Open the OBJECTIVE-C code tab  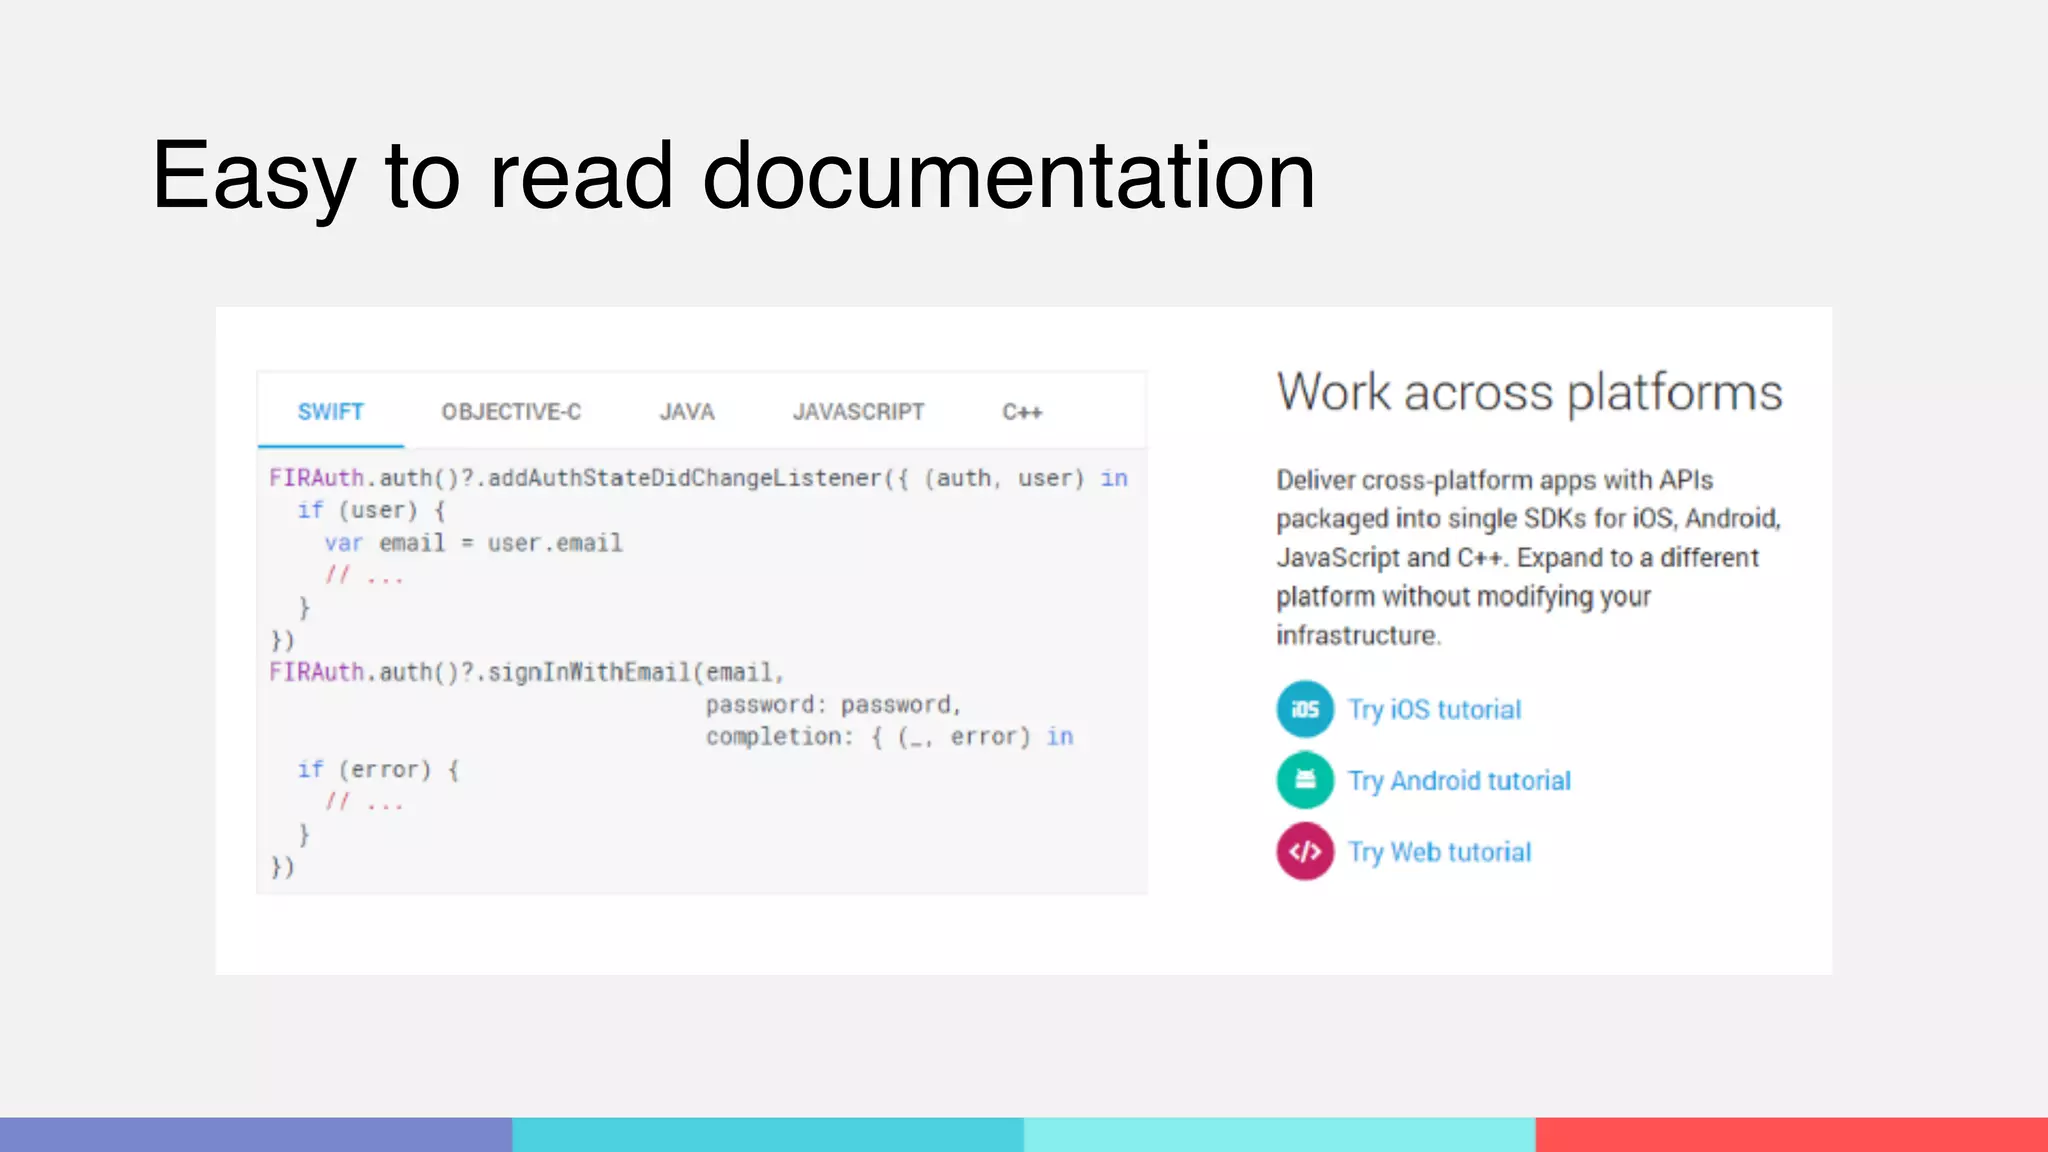tap(511, 412)
